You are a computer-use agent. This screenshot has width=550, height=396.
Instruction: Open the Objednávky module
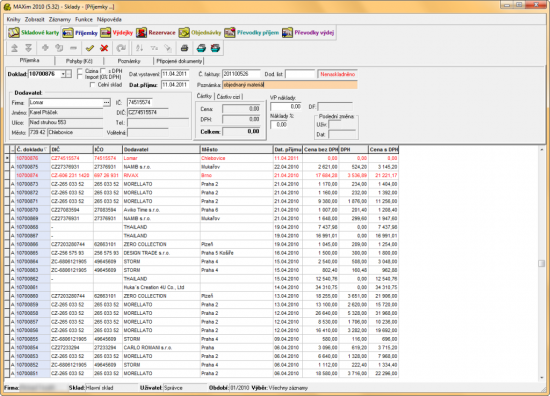pyautogui.click(x=200, y=33)
